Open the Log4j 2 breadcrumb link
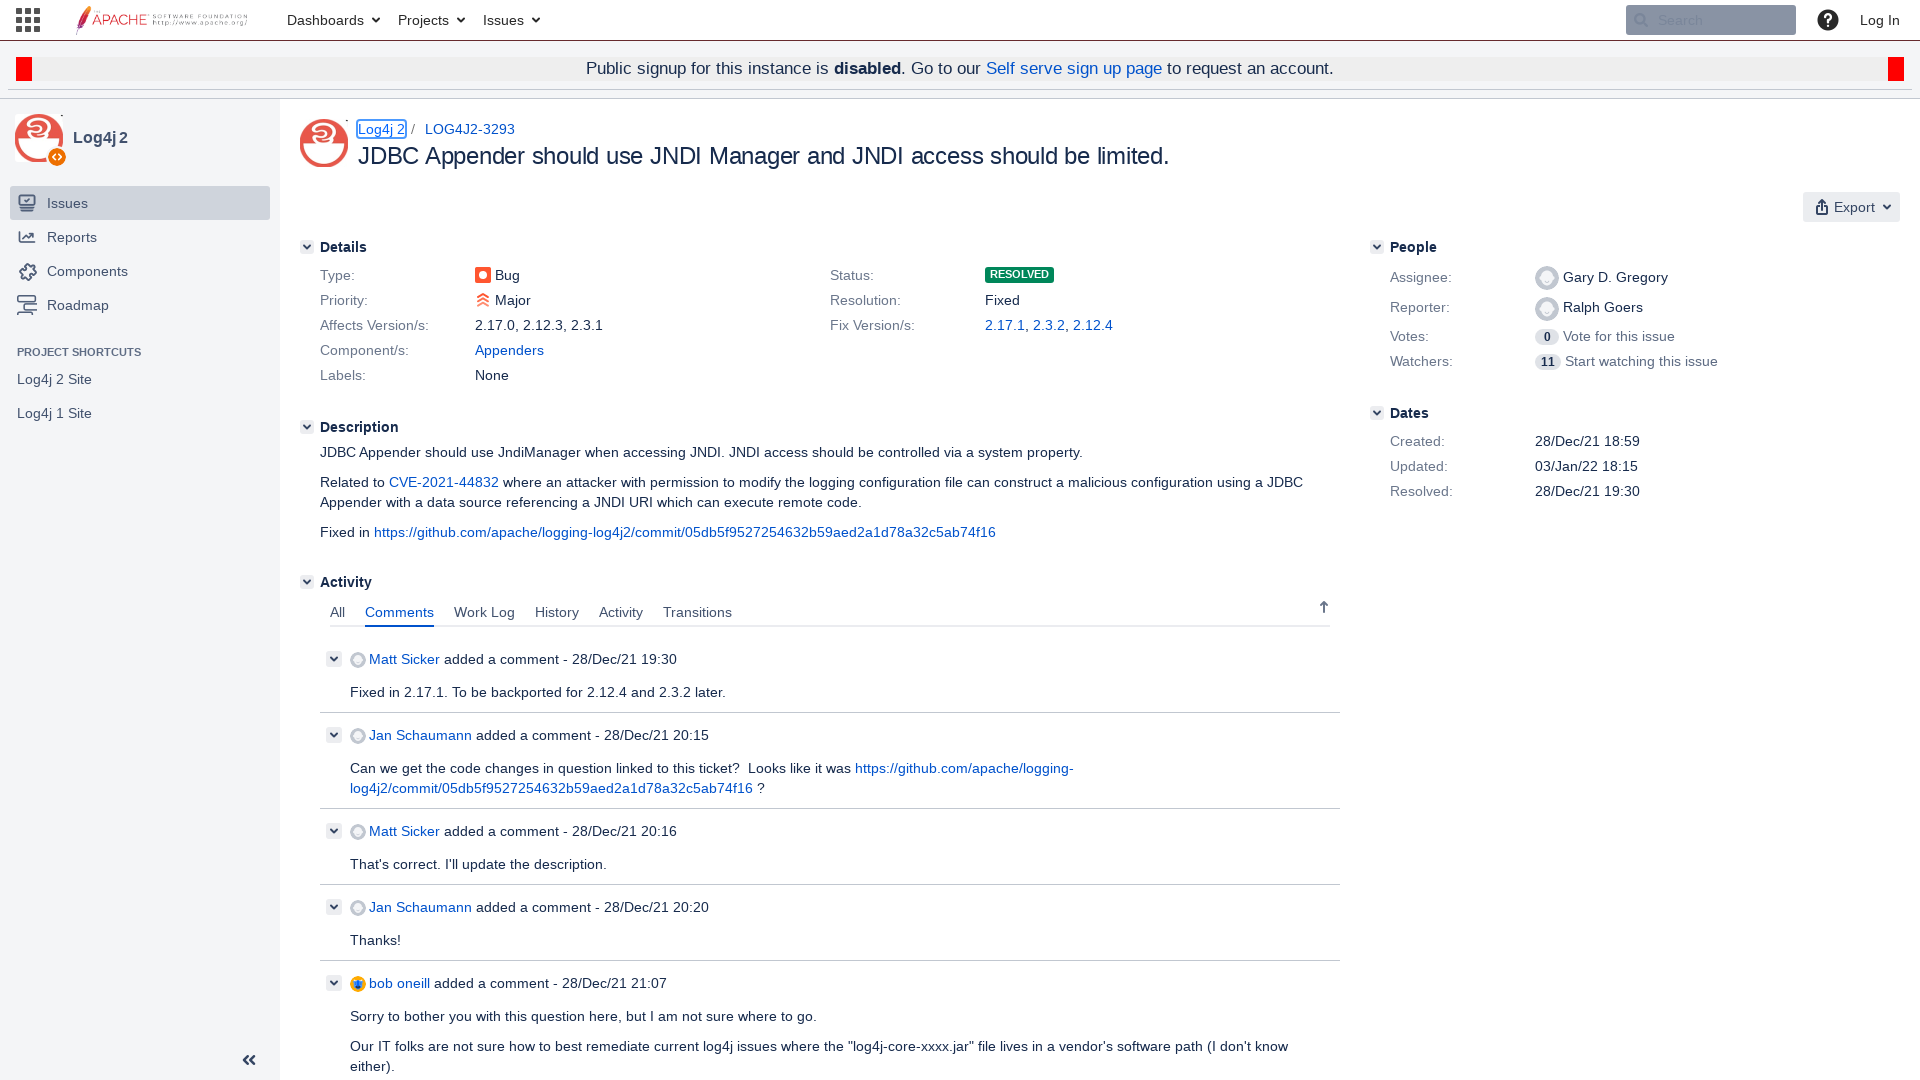This screenshot has width=1920, height=1080. coord(381,129)
